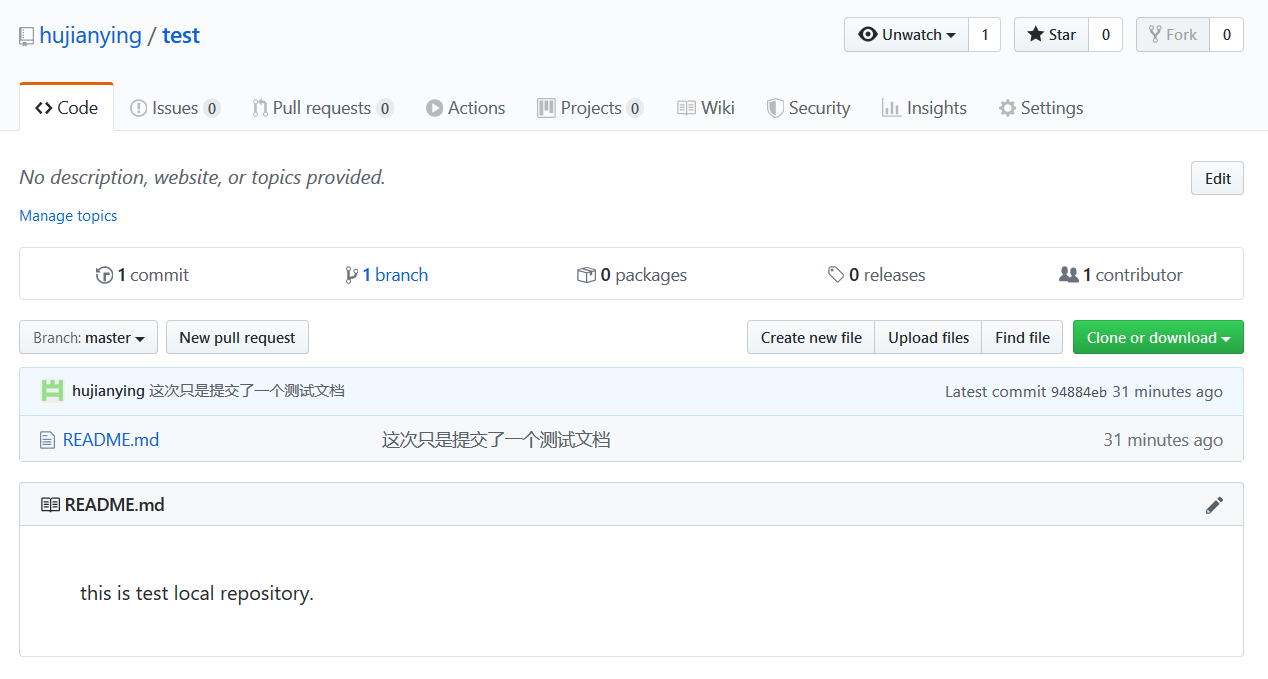Click the people icon beside 1 contributor
Image resolution: width=1268 pixels, height=679 pixels.
(x=1069, y=275)
